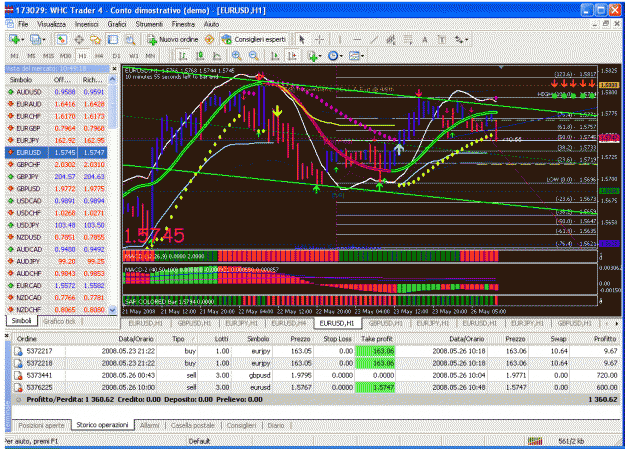Toggle chart auto scroll icon

click(x=275, y=55)
